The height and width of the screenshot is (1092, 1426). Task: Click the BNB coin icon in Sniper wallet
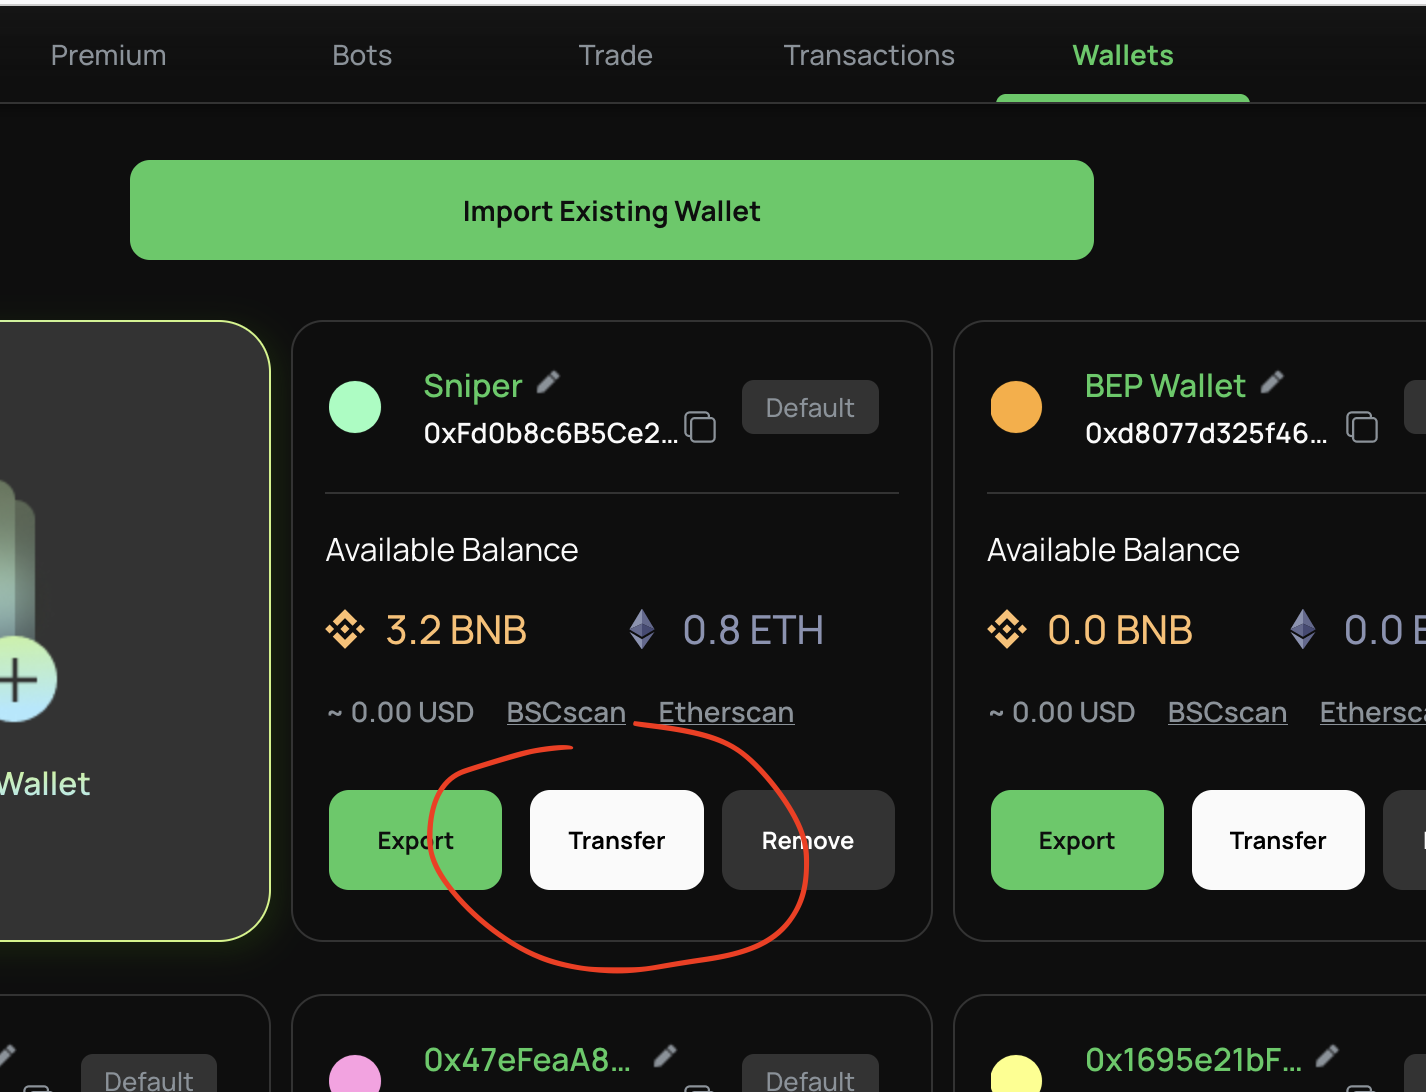(345, 630)
